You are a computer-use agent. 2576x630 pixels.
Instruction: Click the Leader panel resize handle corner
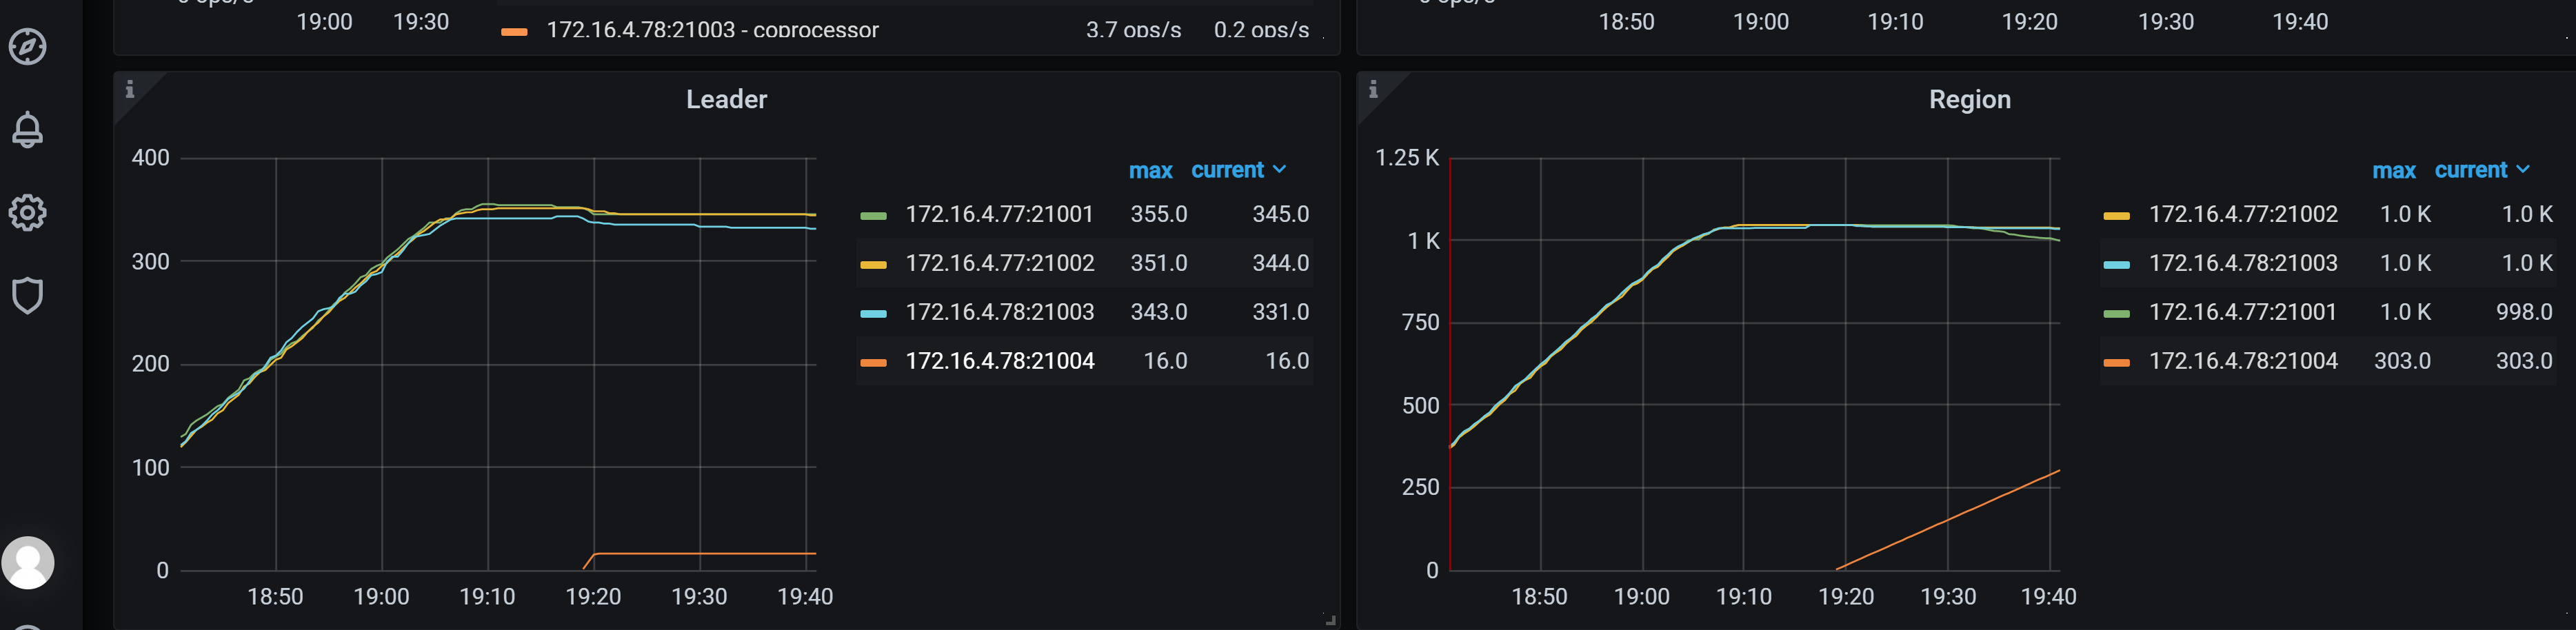pos(1330,620)
